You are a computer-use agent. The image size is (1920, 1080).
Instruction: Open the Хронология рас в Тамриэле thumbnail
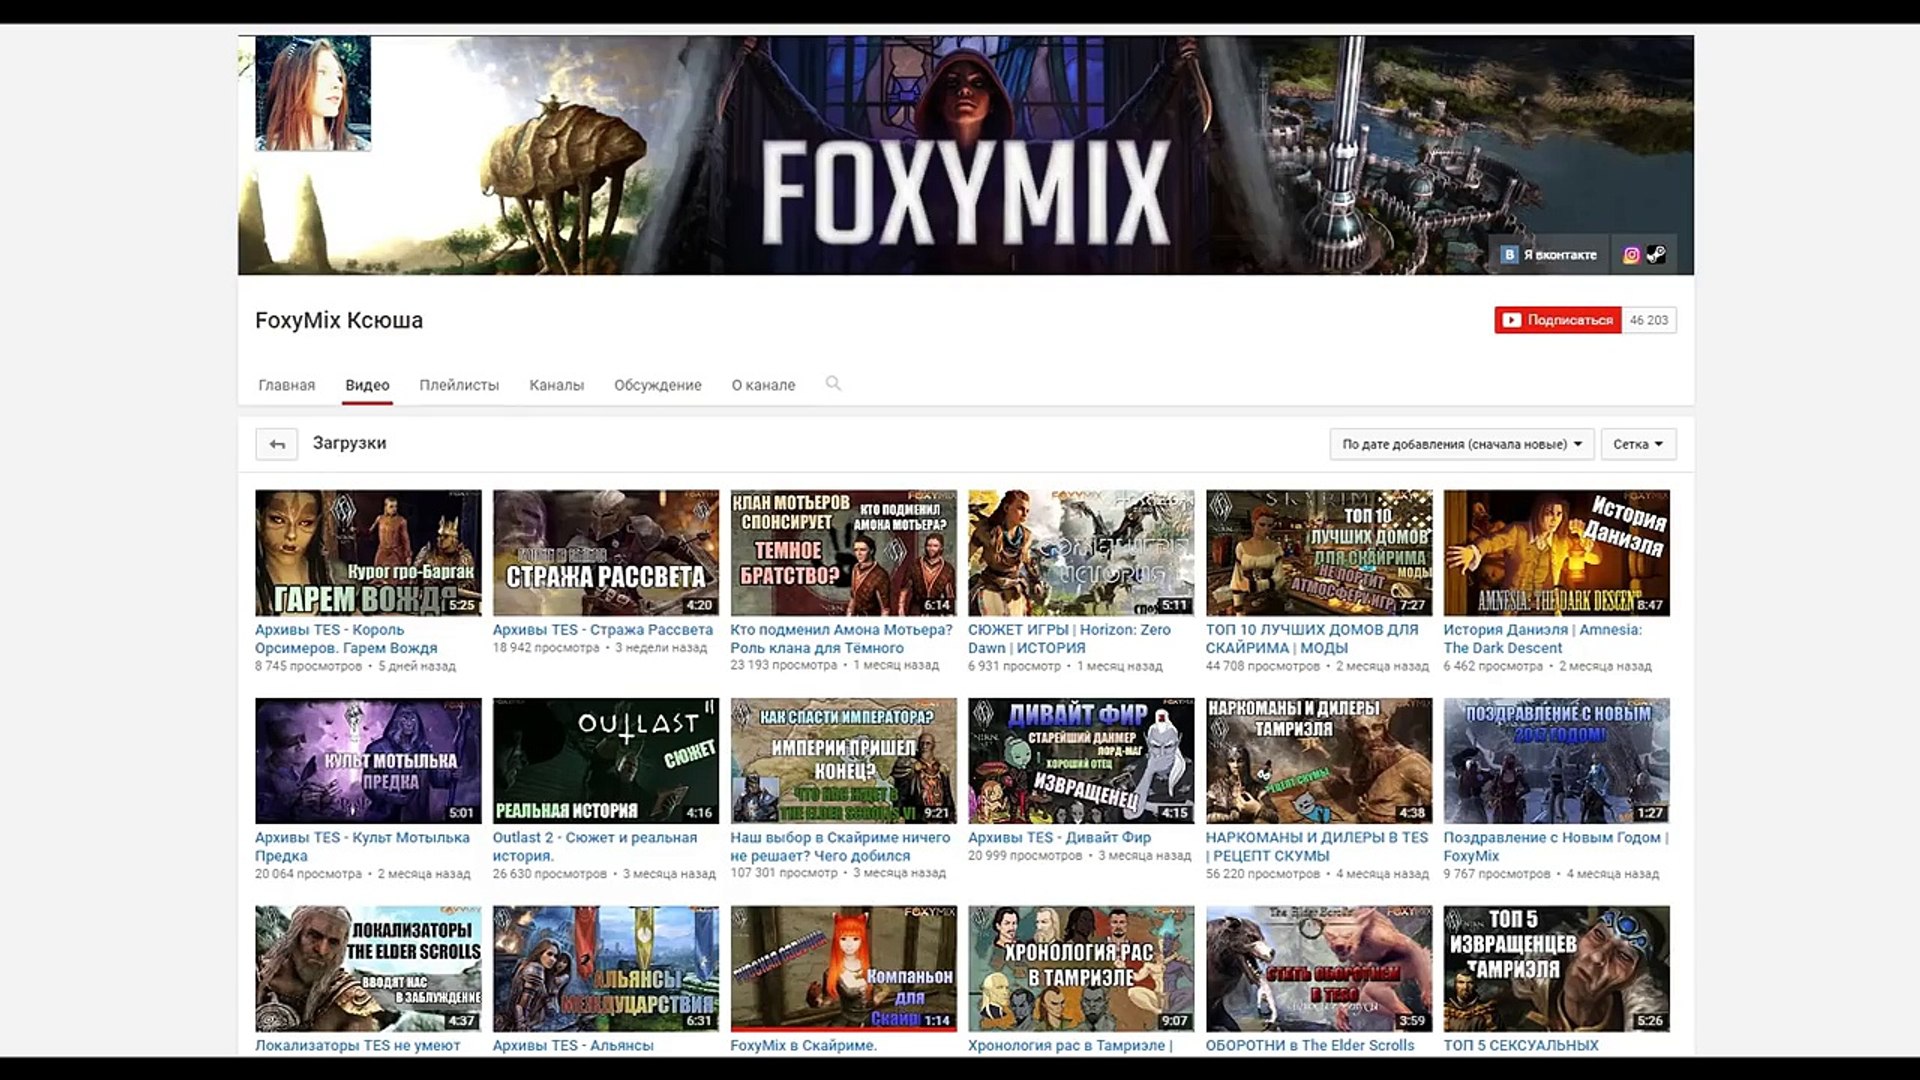[1081, 969]
